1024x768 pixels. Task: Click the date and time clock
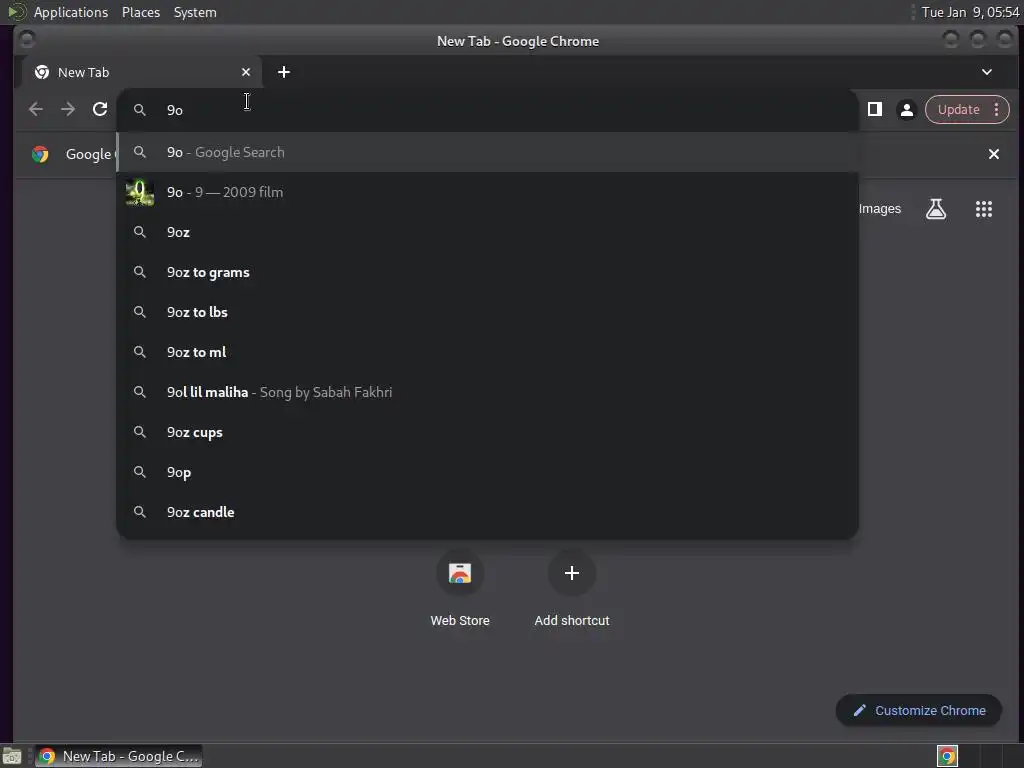[x=970, y=12]
